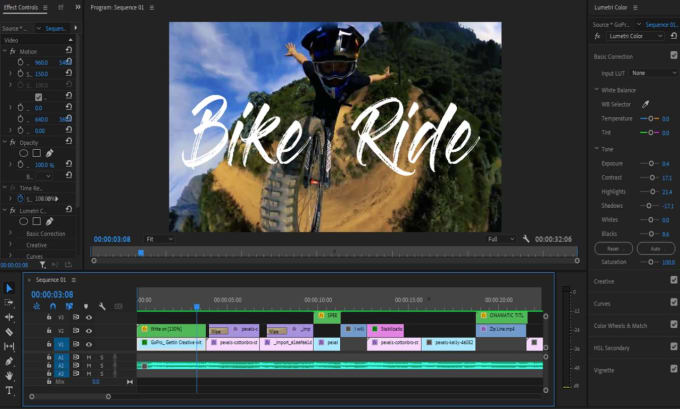Solo audio track A1
Image resolution: width=680 pixels, height=409 pixels.
click(101, 357)
